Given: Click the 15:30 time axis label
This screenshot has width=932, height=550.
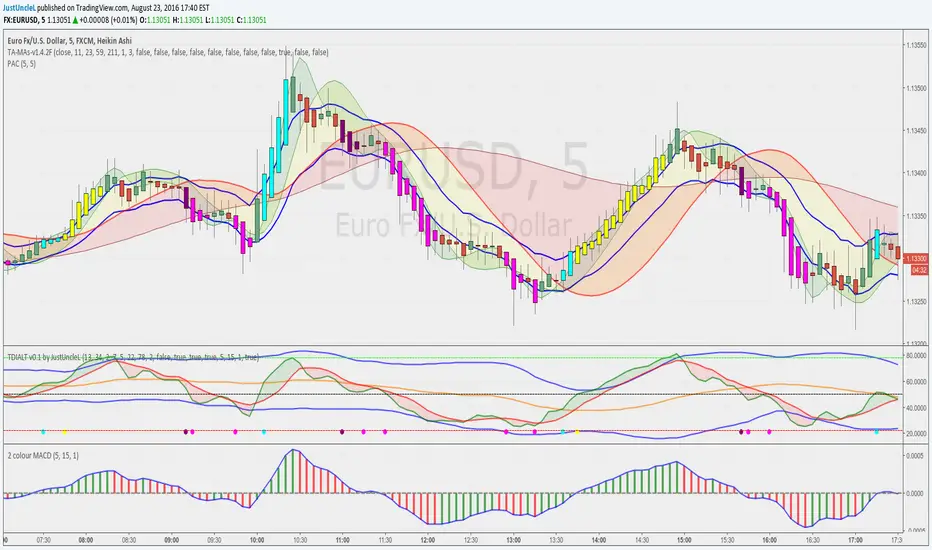Looking at the screenshot, I should point(727,540).
